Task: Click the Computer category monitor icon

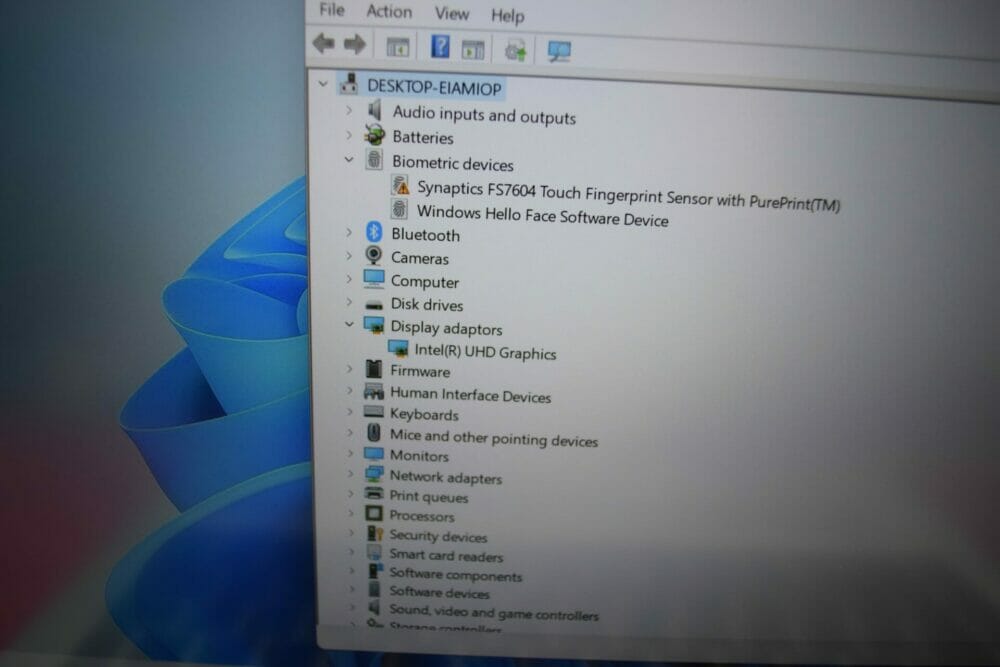Action: click(374, 279)
